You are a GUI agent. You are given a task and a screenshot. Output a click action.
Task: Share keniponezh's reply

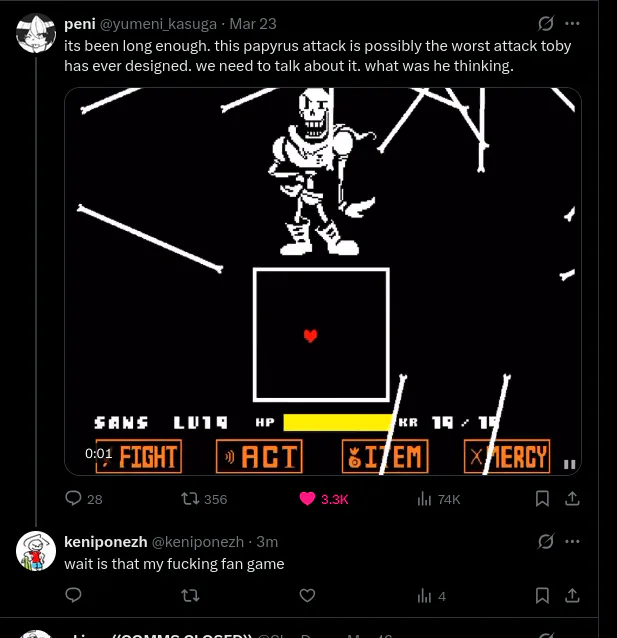pos(572,596)
